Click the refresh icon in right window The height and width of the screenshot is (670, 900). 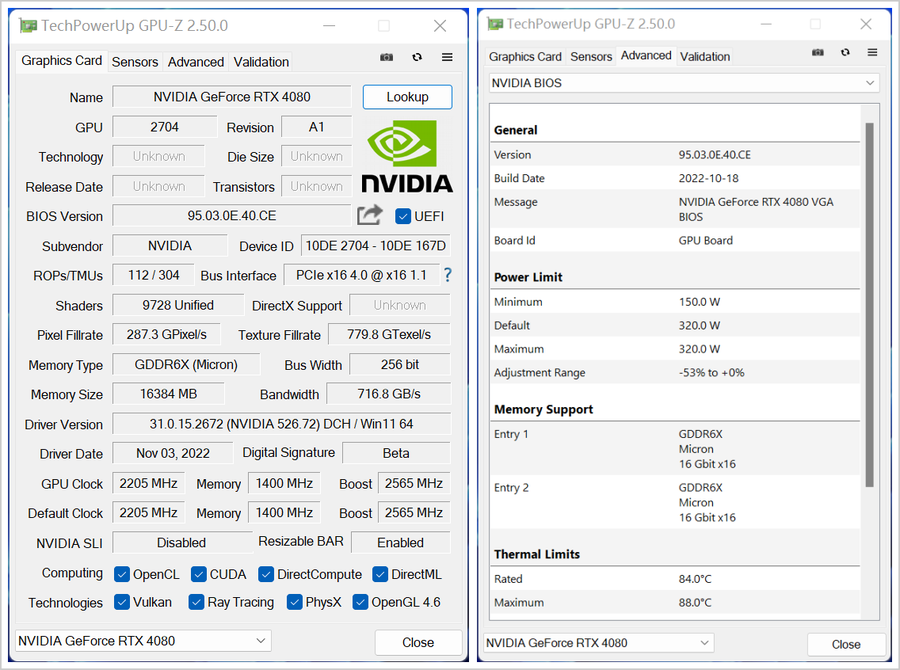coord(845,53)
